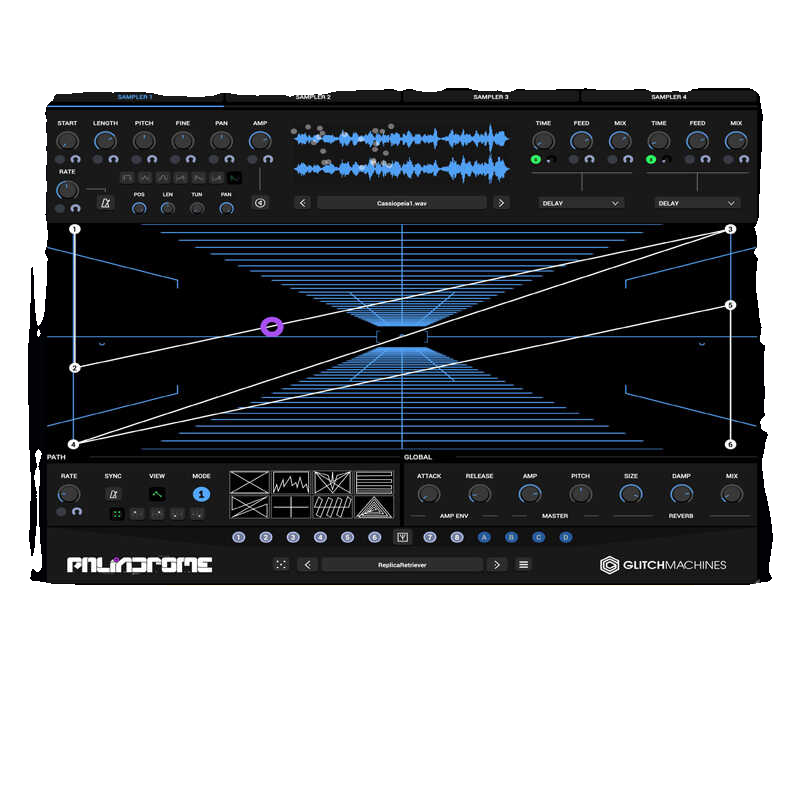Select path node 6 on the grid
Image resolution: width=800 pixels, height=800 pixels.
pos(730,444)
